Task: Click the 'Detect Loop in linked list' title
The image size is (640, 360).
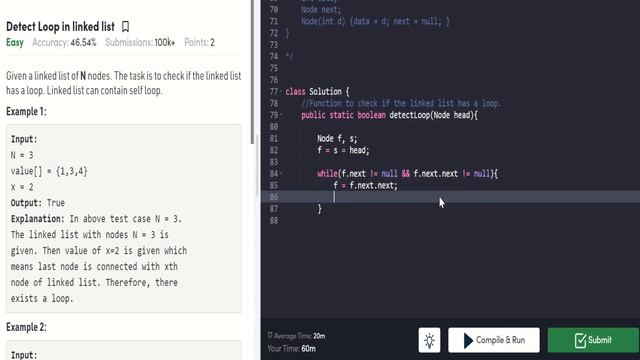Action: (60, 27)
